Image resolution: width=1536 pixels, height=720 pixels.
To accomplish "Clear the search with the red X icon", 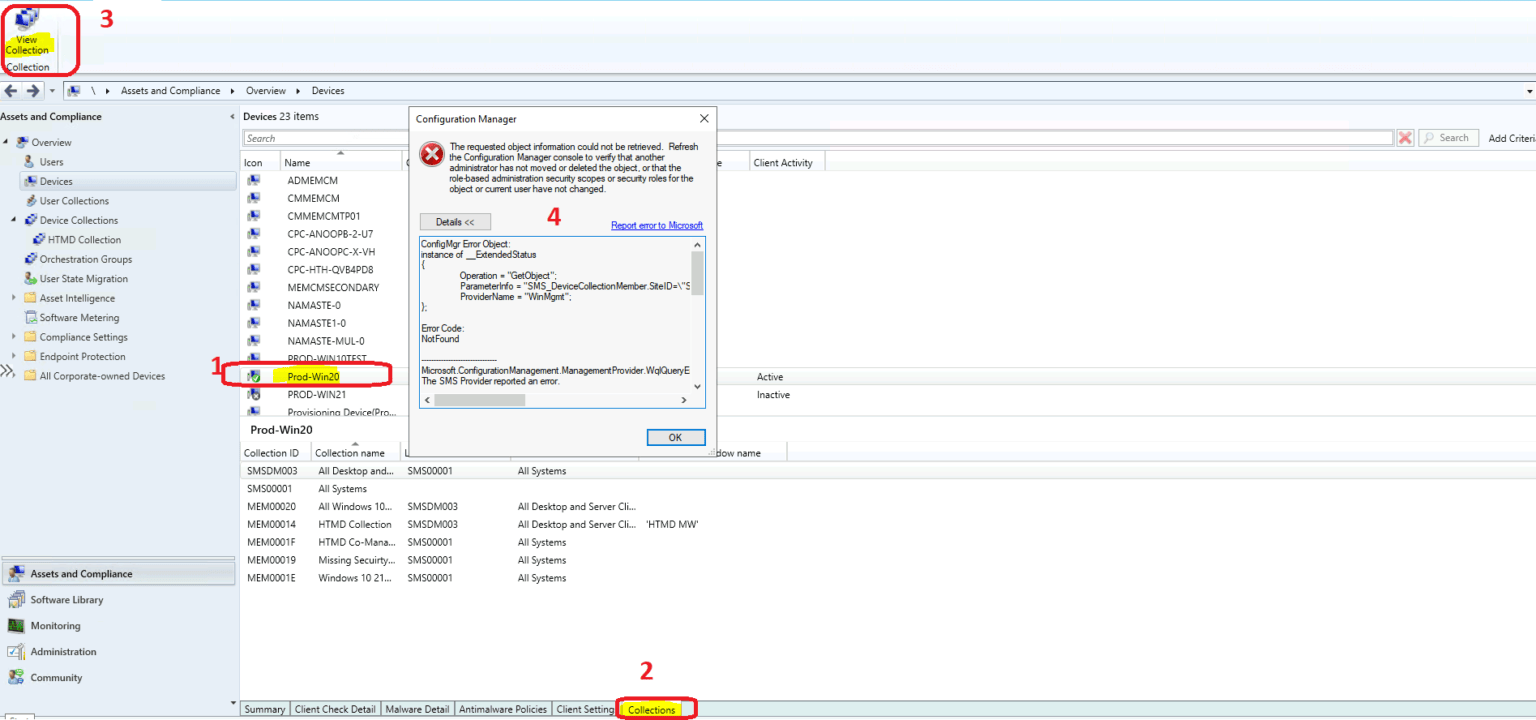I will click(x=1405, y=138).
